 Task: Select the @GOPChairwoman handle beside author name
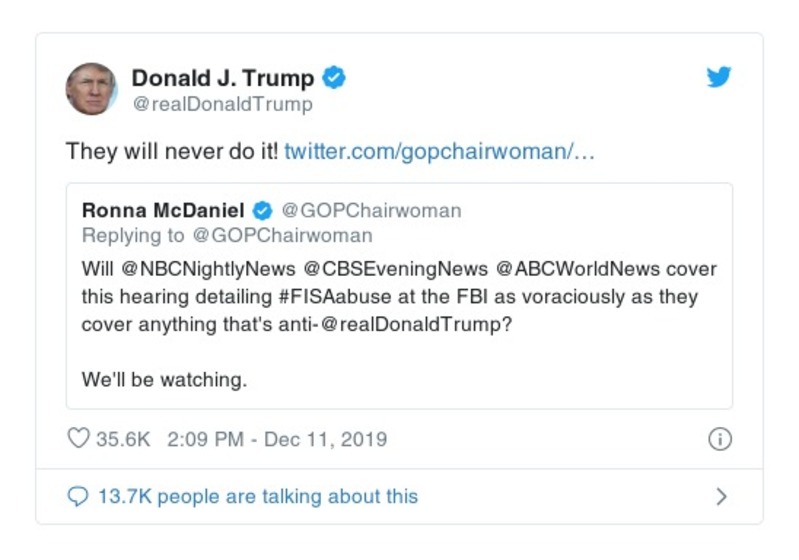click(370, 211)
